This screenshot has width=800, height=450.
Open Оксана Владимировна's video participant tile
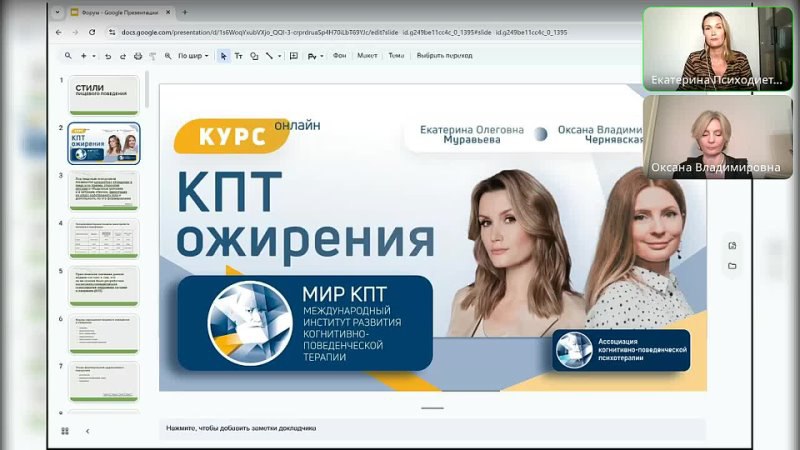click(717, 137)
